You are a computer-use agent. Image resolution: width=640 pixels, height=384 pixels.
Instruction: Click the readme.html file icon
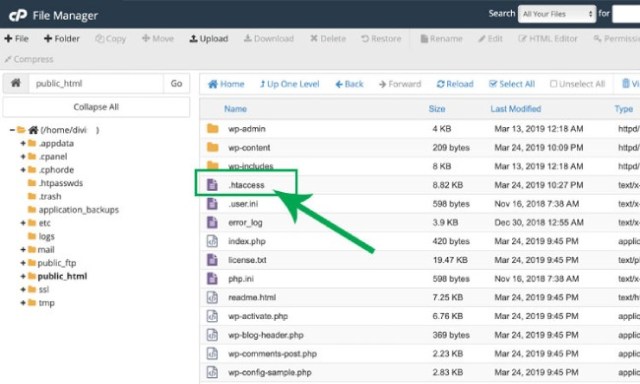[212, 297]
